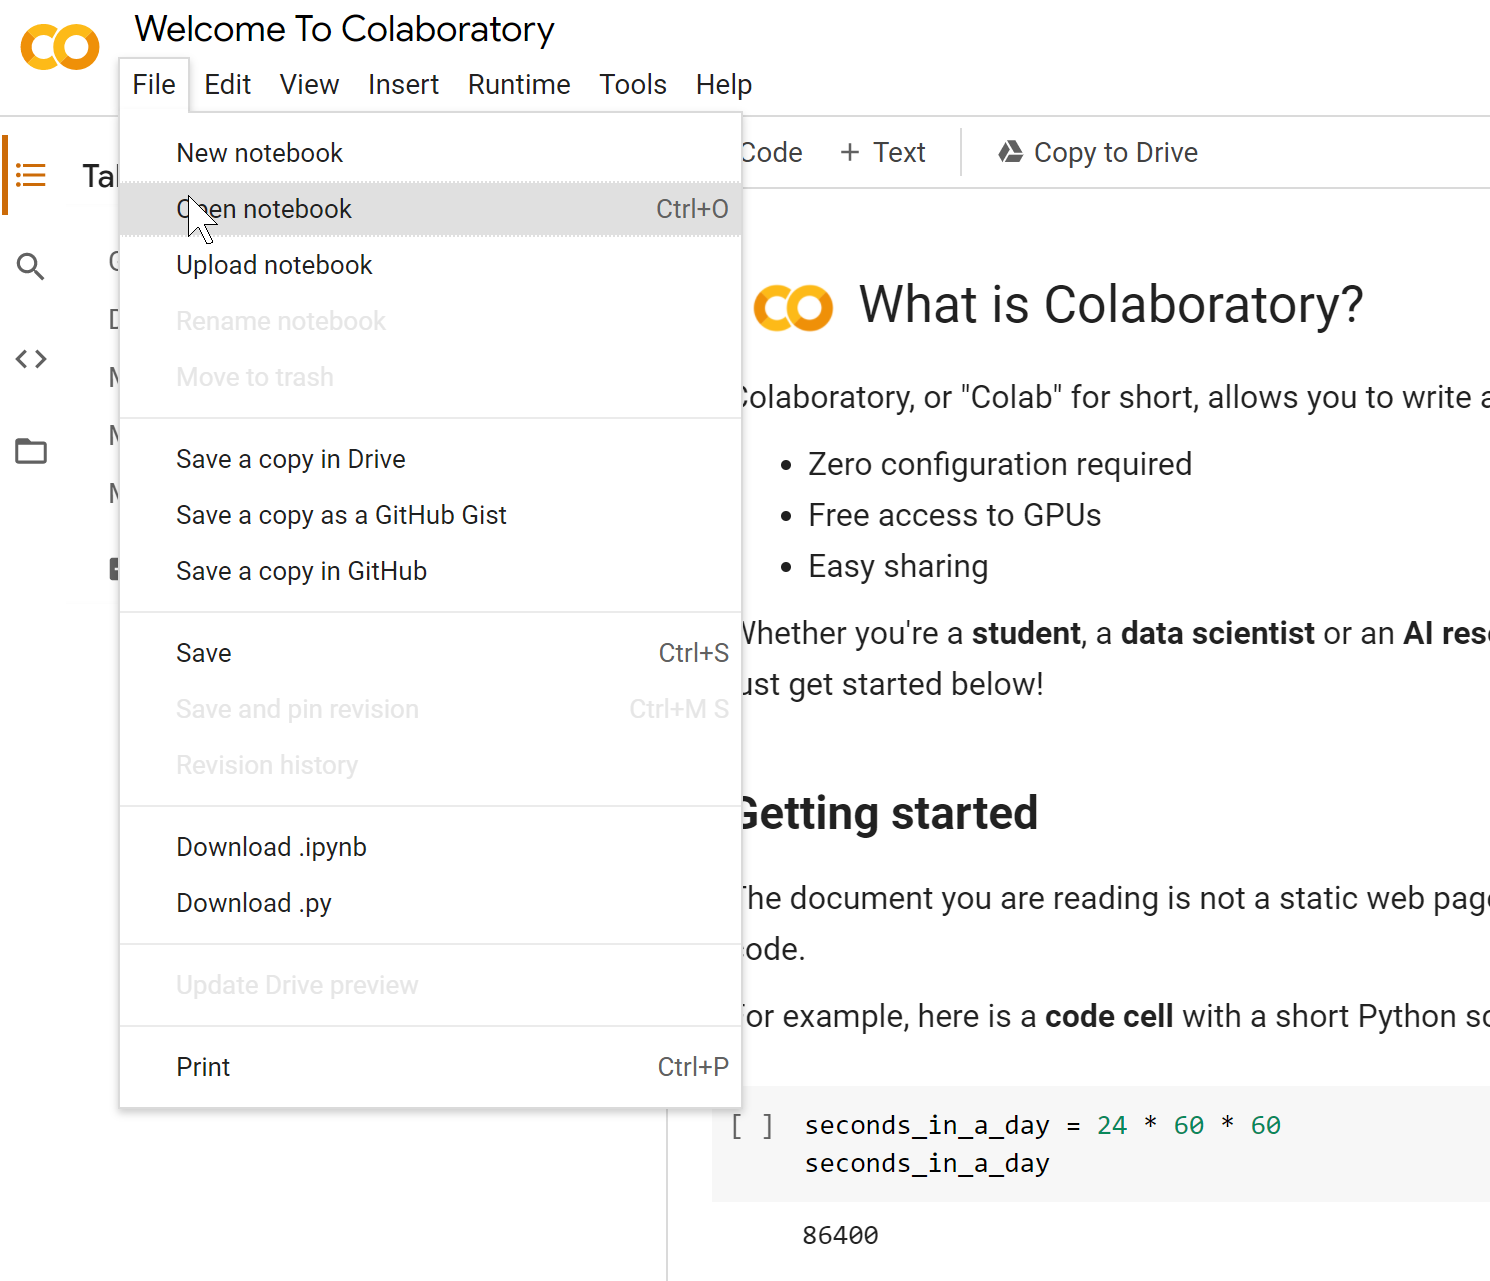Click the Google Drive icon beside Copy to Drive

click(x=1011, y=152)
